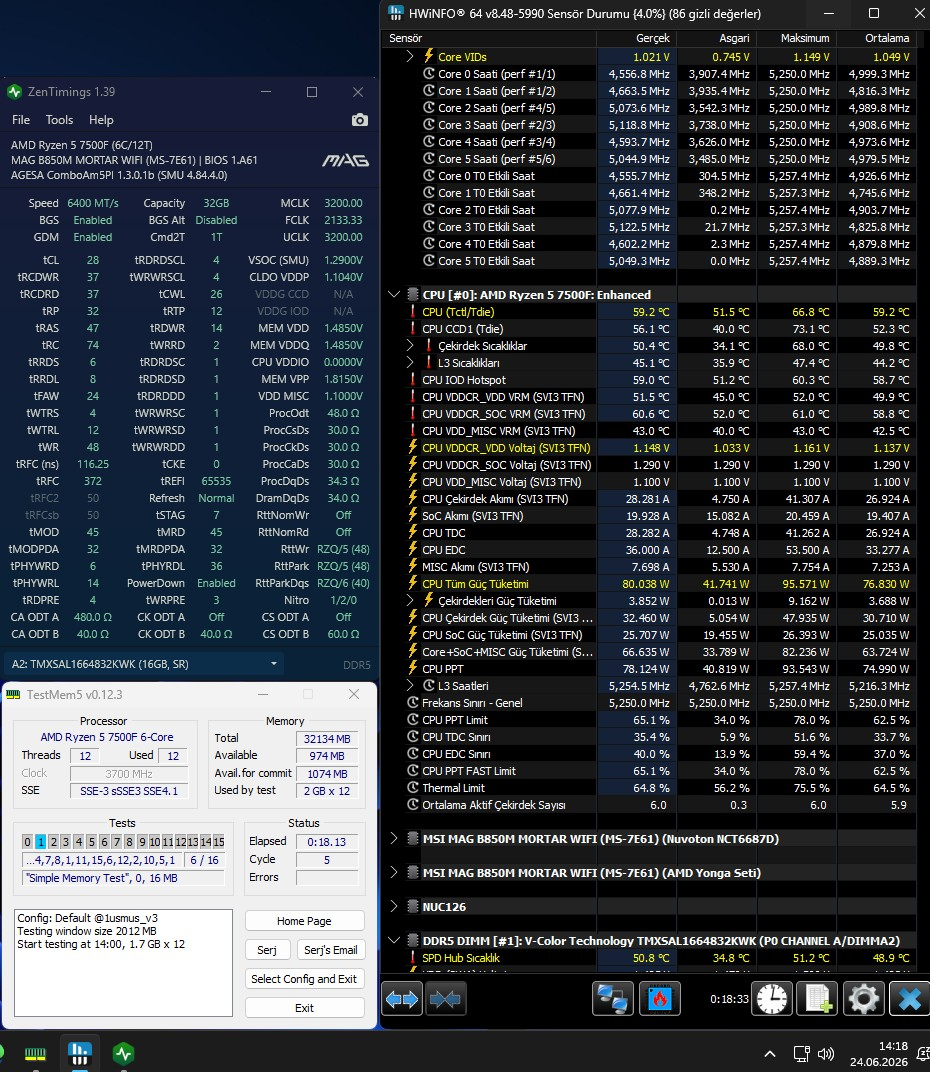Click the Serj button

coord(267,950)
